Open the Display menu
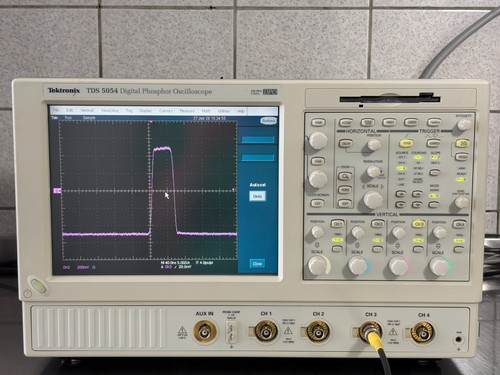Viewport: 500px width, 375px height. tap(145, 111)
